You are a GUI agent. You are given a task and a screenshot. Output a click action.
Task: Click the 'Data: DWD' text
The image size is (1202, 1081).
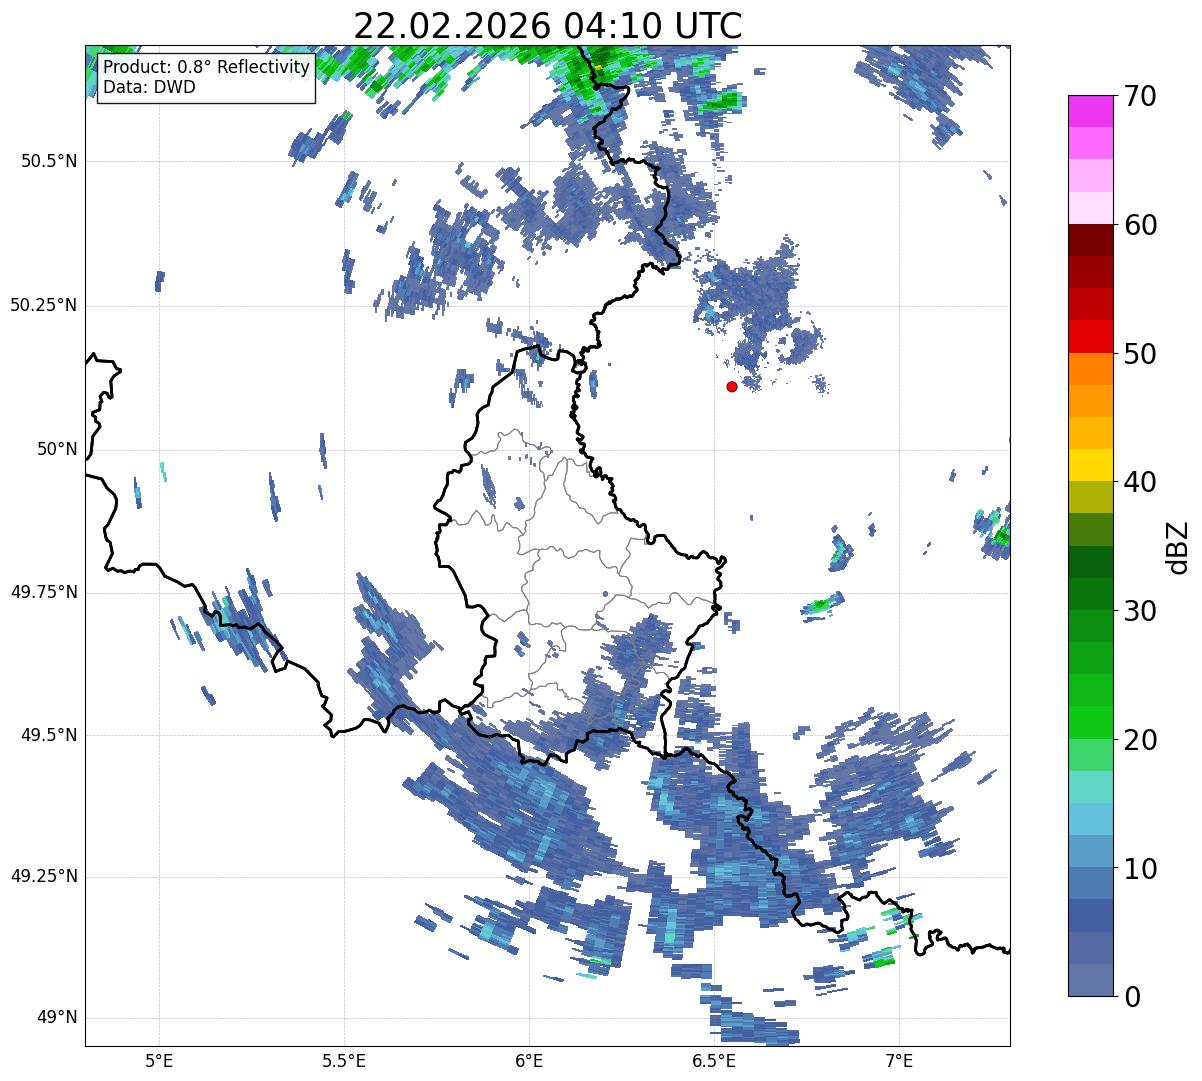click(150, 87)
